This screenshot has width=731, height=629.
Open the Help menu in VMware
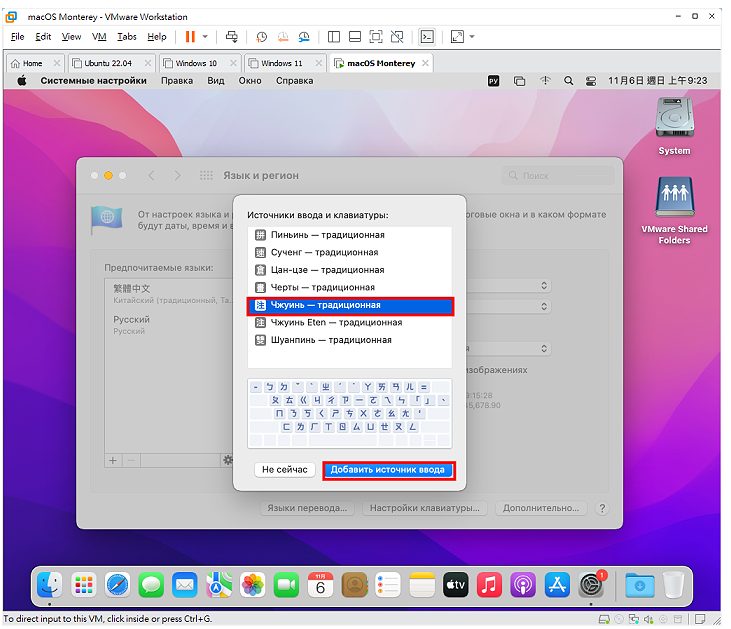157,36
